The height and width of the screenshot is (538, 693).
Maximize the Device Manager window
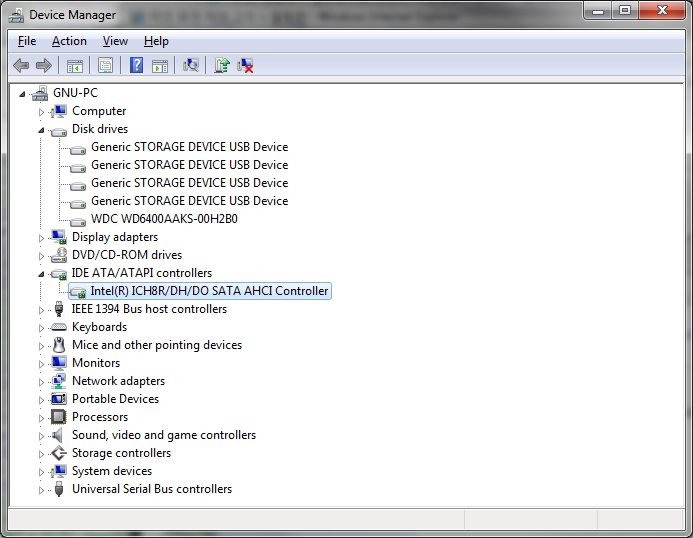point(624,11)
